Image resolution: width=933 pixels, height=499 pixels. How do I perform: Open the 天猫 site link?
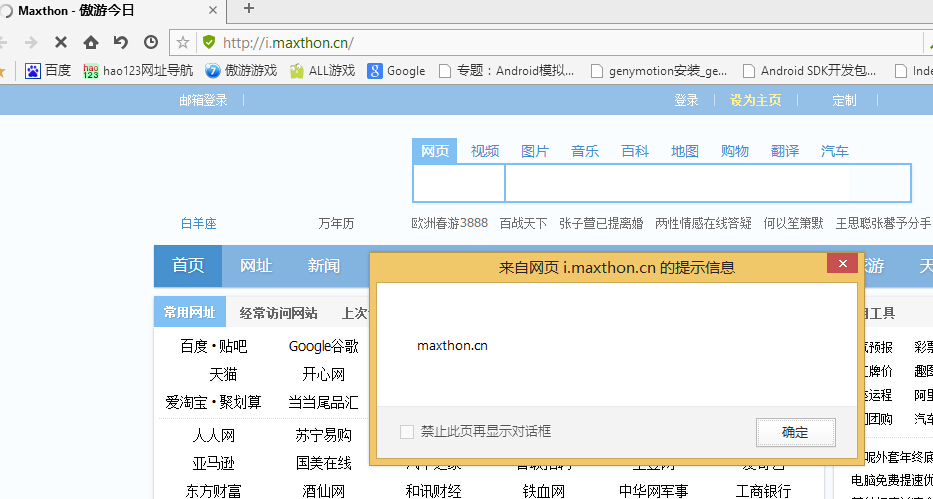pos(223,374)
